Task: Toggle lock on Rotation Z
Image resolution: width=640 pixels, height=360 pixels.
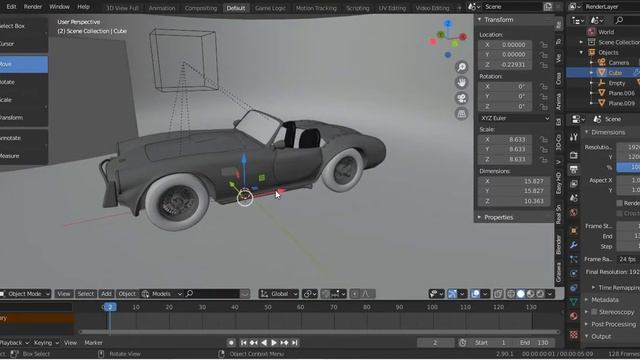Action: coord(543,106)
